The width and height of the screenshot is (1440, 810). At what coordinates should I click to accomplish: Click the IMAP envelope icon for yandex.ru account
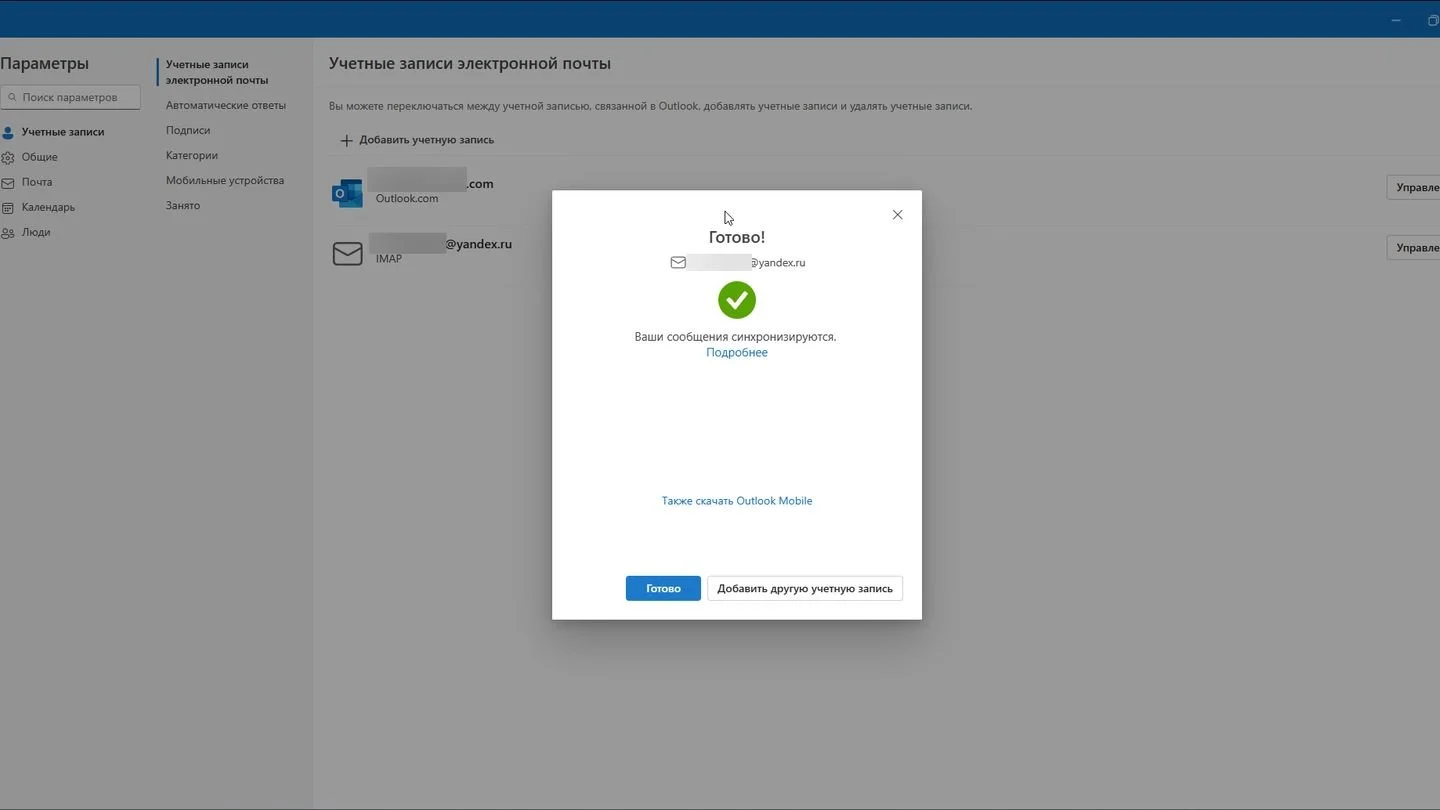[347, 254]
